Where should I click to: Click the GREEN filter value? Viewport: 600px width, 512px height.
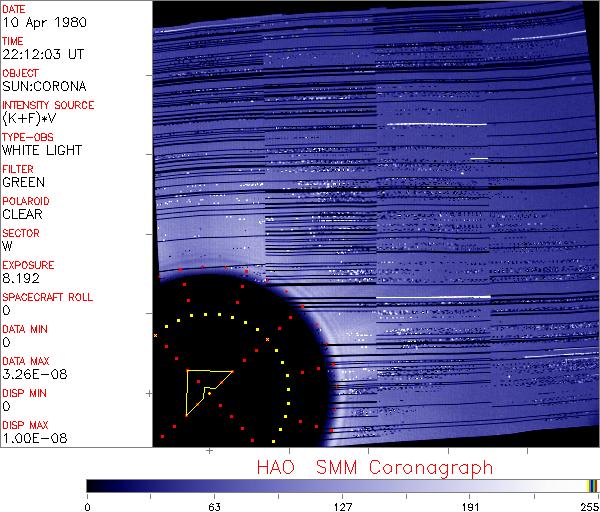point(23,183)
